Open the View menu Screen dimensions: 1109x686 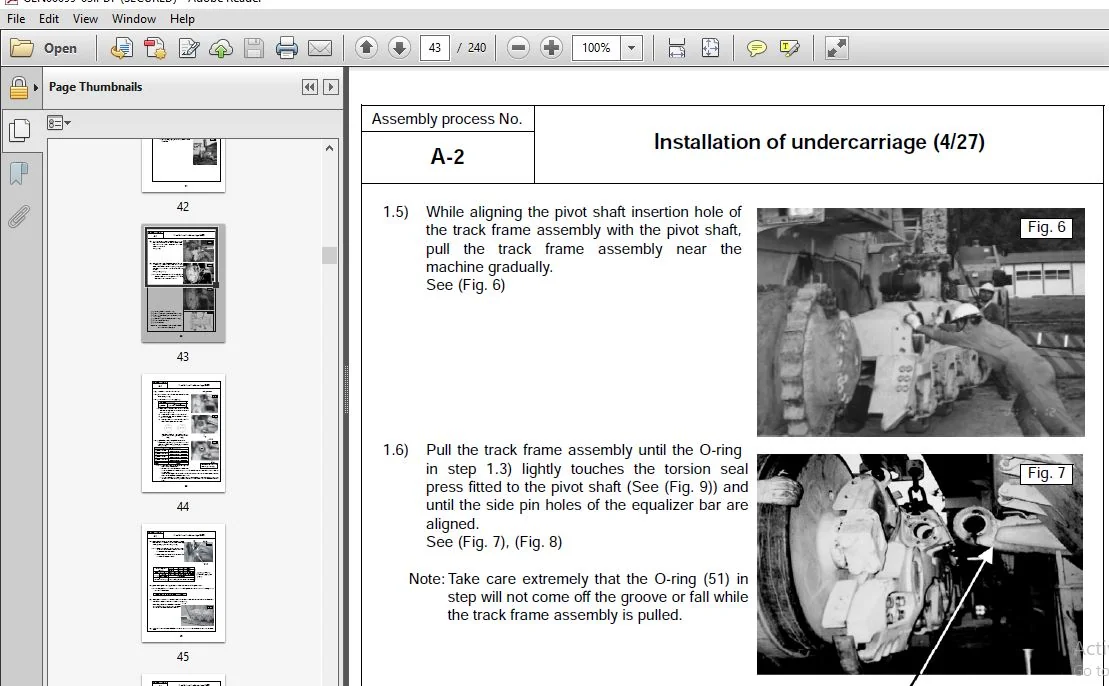pos(85,18)
